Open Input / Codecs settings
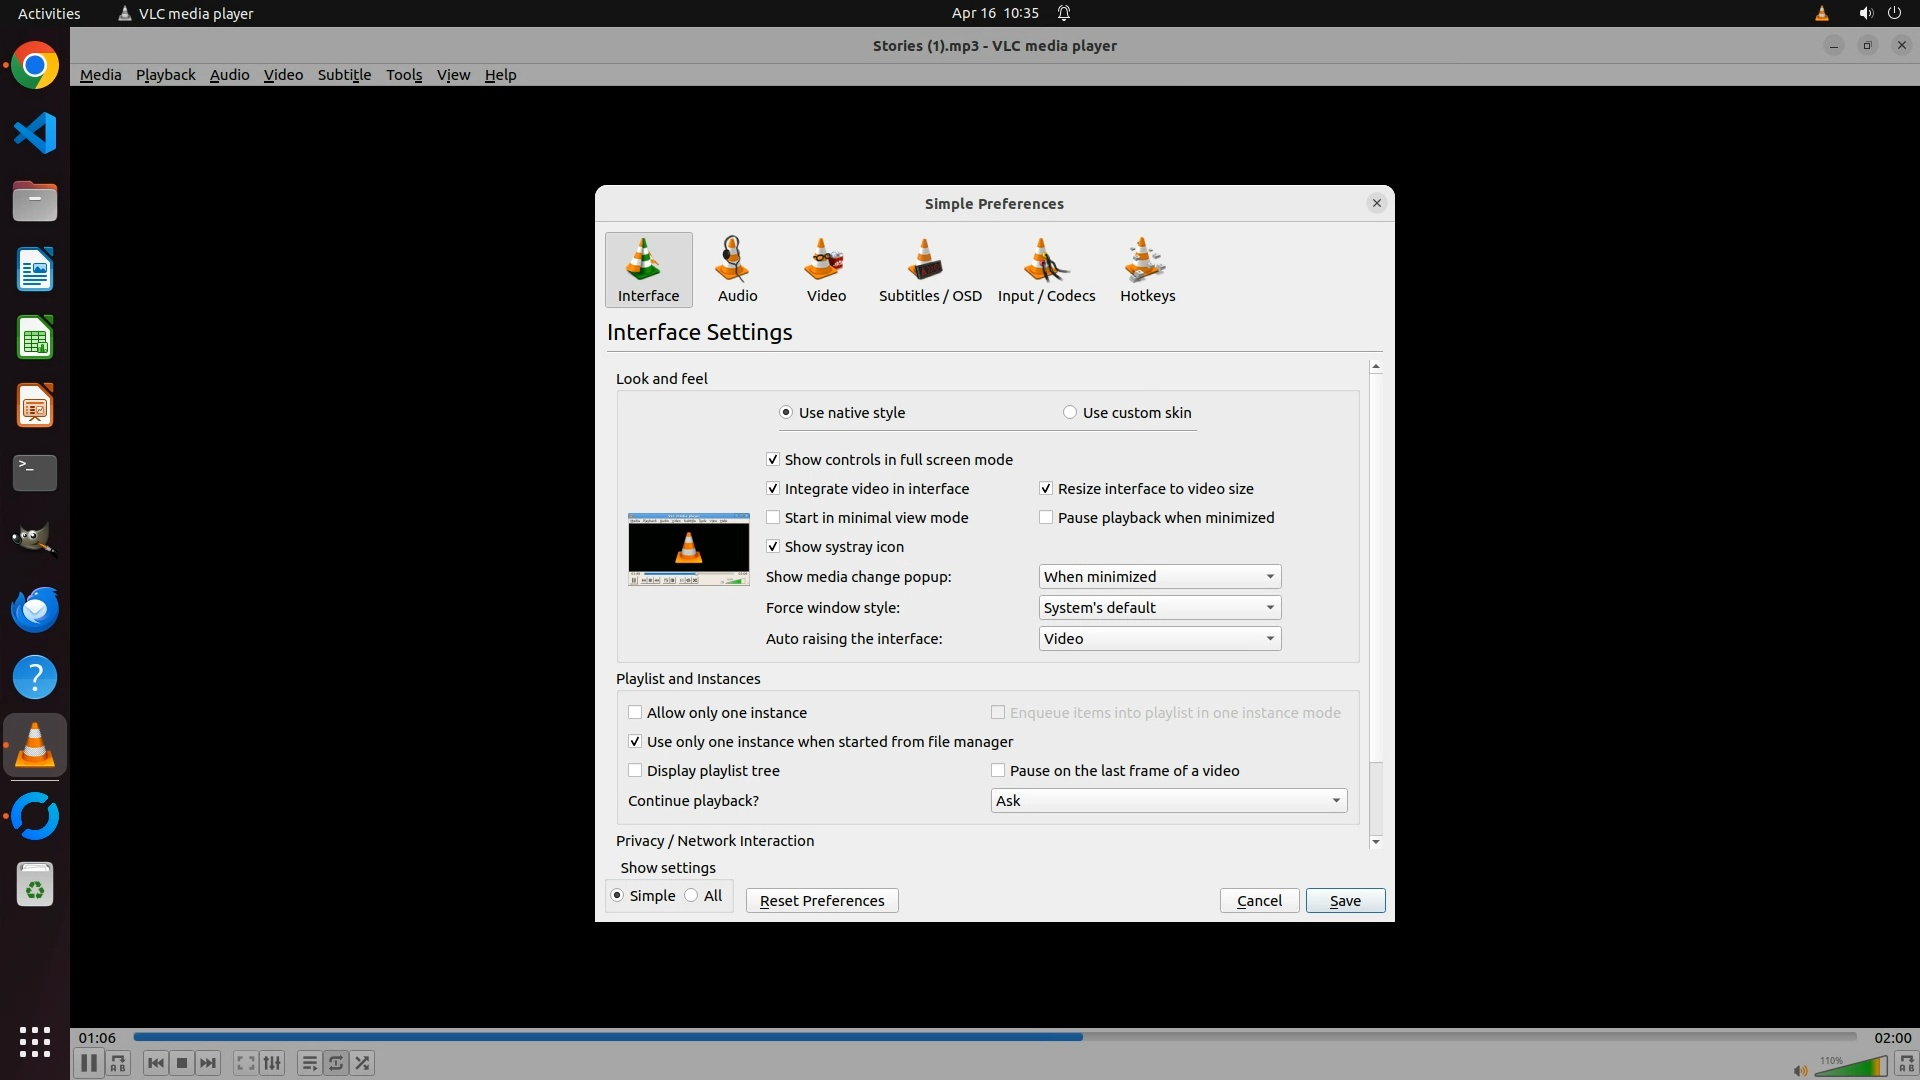The height and width of the screenshot is (1080, 1920). [1046, 269]
